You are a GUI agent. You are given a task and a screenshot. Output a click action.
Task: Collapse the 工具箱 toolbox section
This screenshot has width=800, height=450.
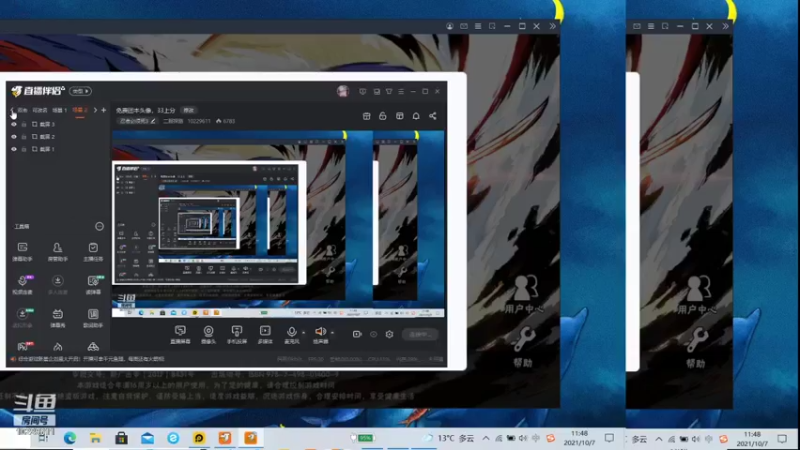tap(99, 226)
